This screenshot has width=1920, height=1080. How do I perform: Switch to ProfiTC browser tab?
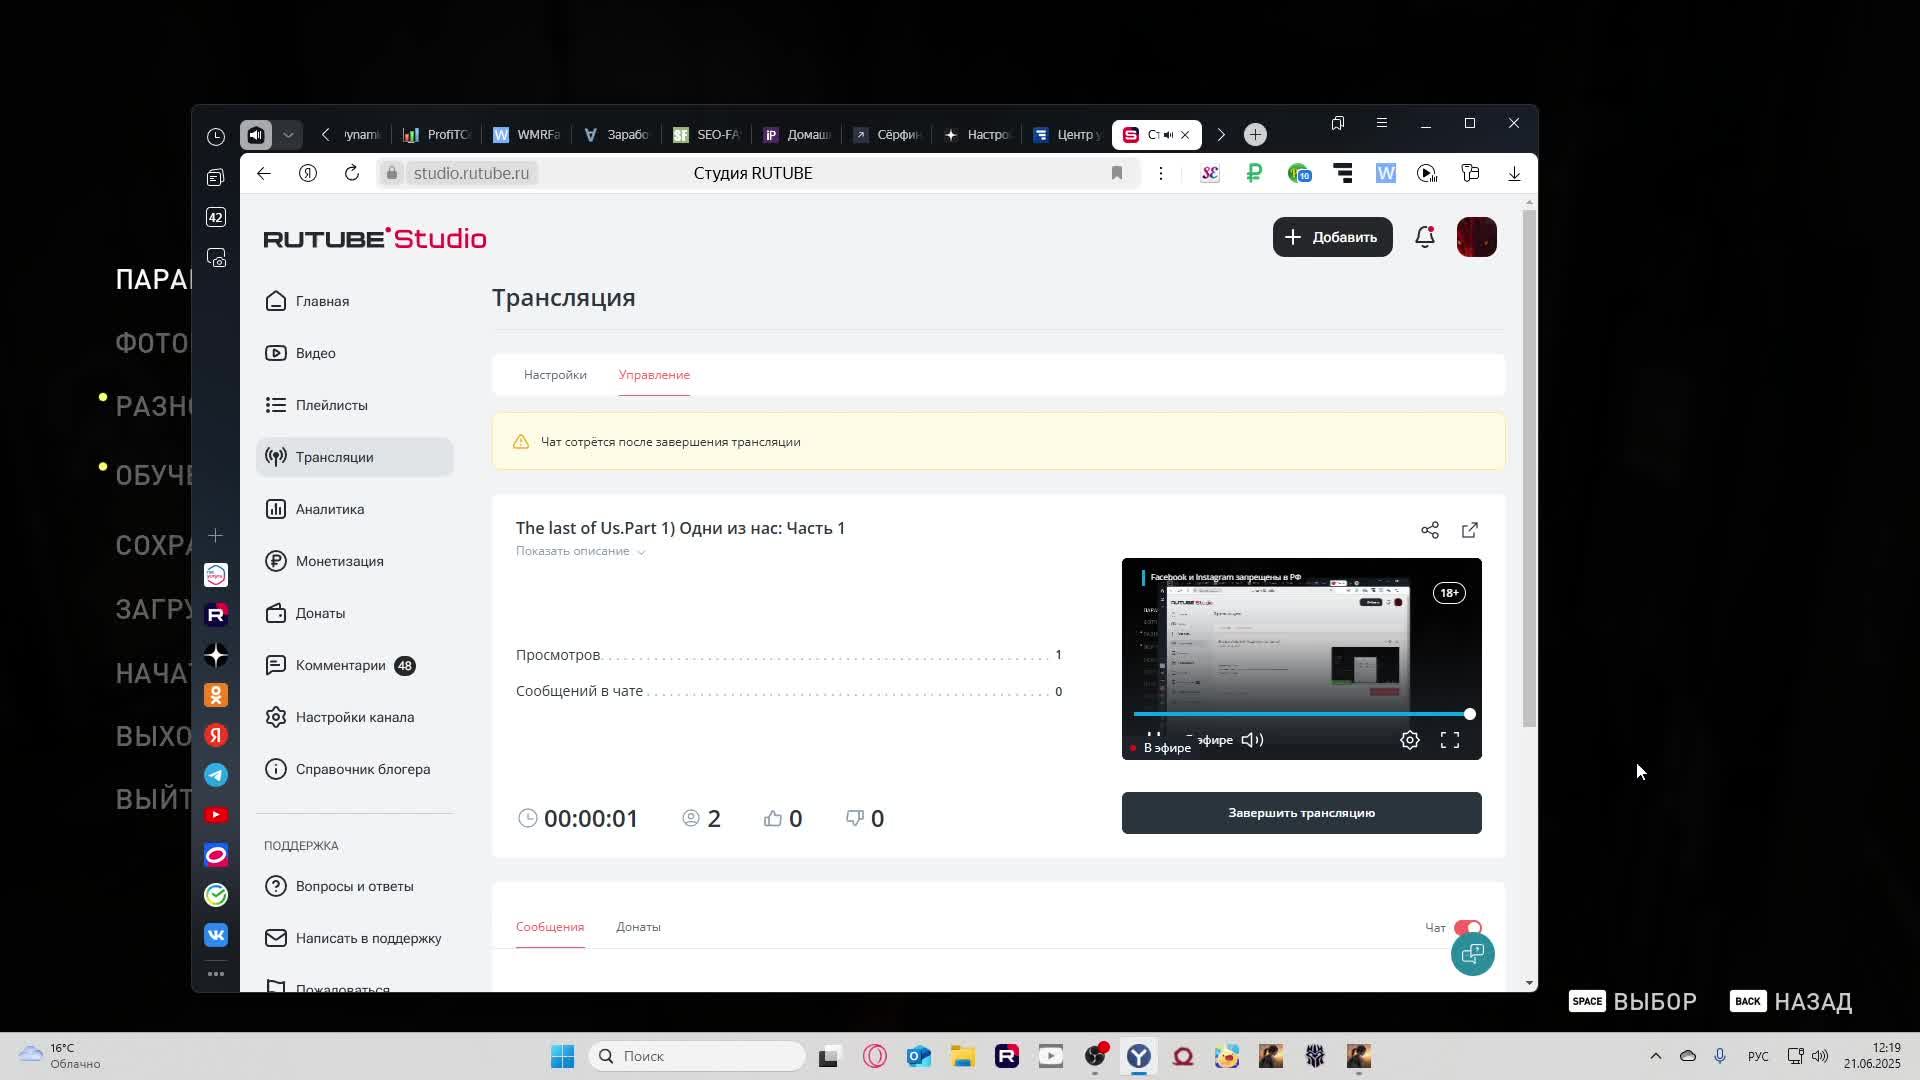pos(437,135)
